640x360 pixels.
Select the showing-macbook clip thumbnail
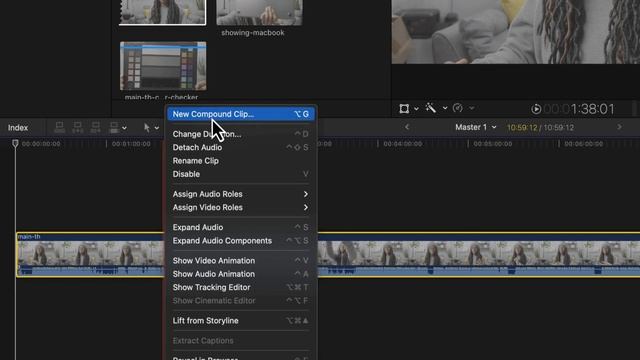click(259, 13)
